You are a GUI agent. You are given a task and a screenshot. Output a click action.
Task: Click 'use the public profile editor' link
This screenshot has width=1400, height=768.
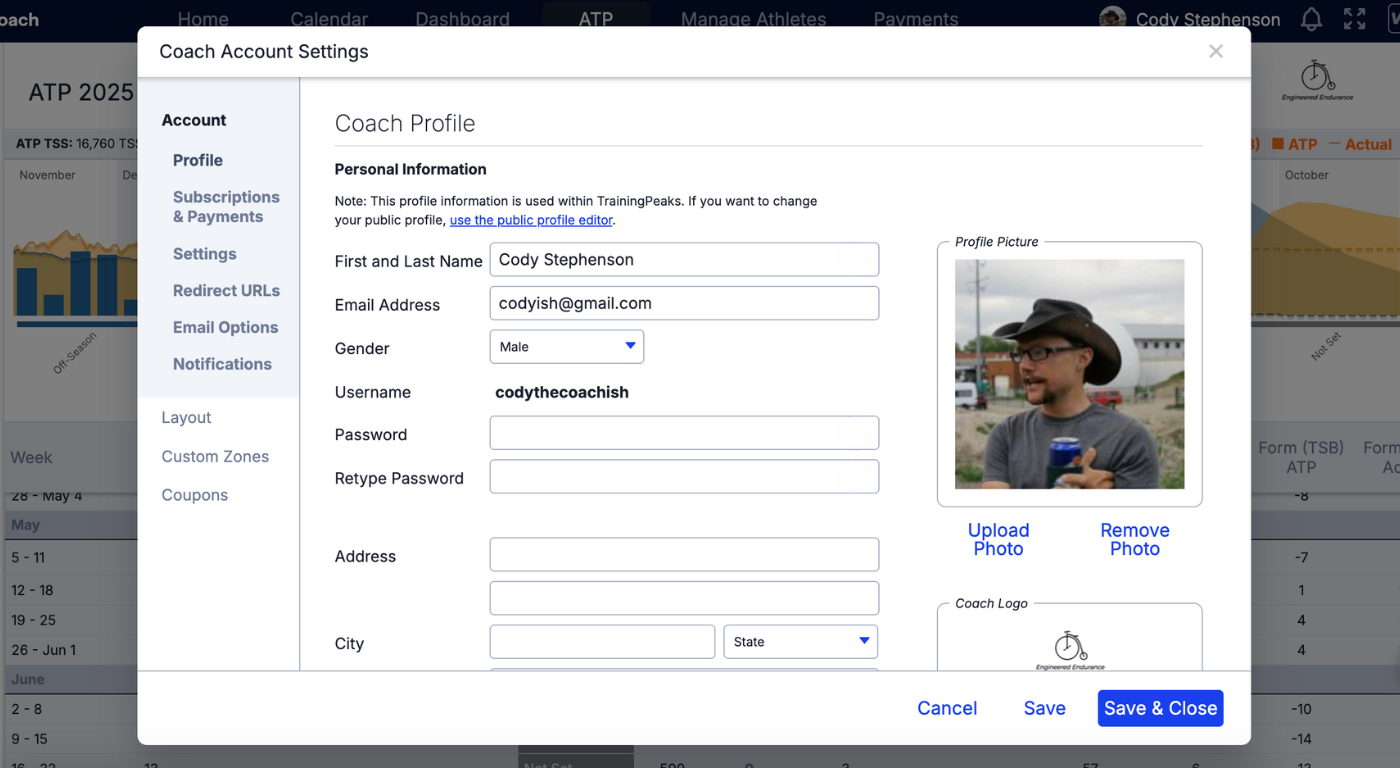pos(531,220)
